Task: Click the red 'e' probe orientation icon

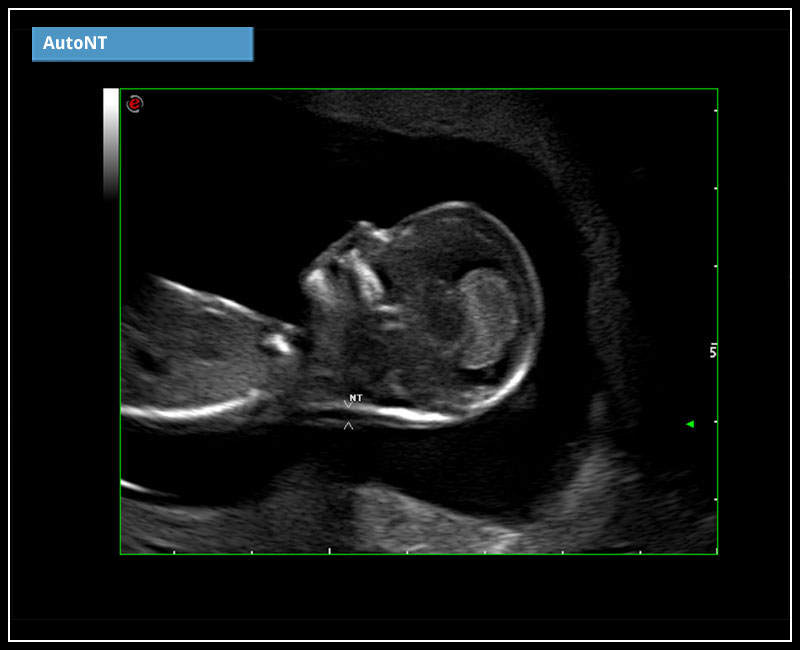Action: pos(134,103)
